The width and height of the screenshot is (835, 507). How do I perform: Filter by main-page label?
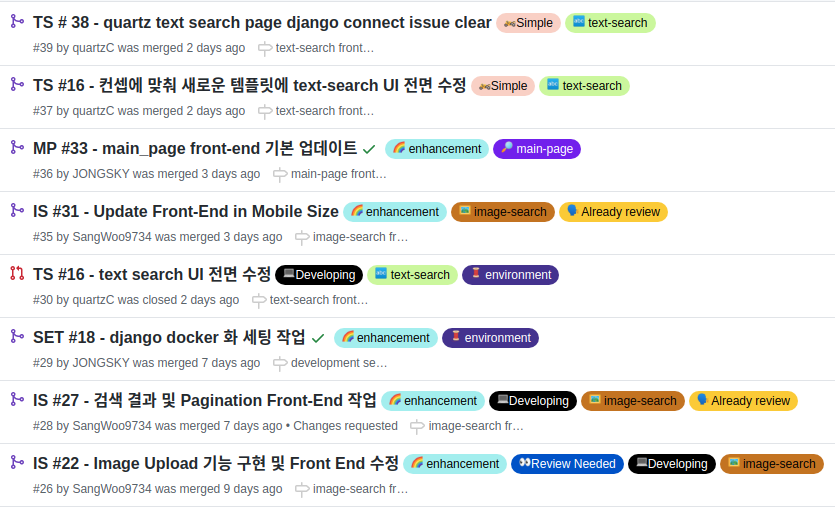537,149
